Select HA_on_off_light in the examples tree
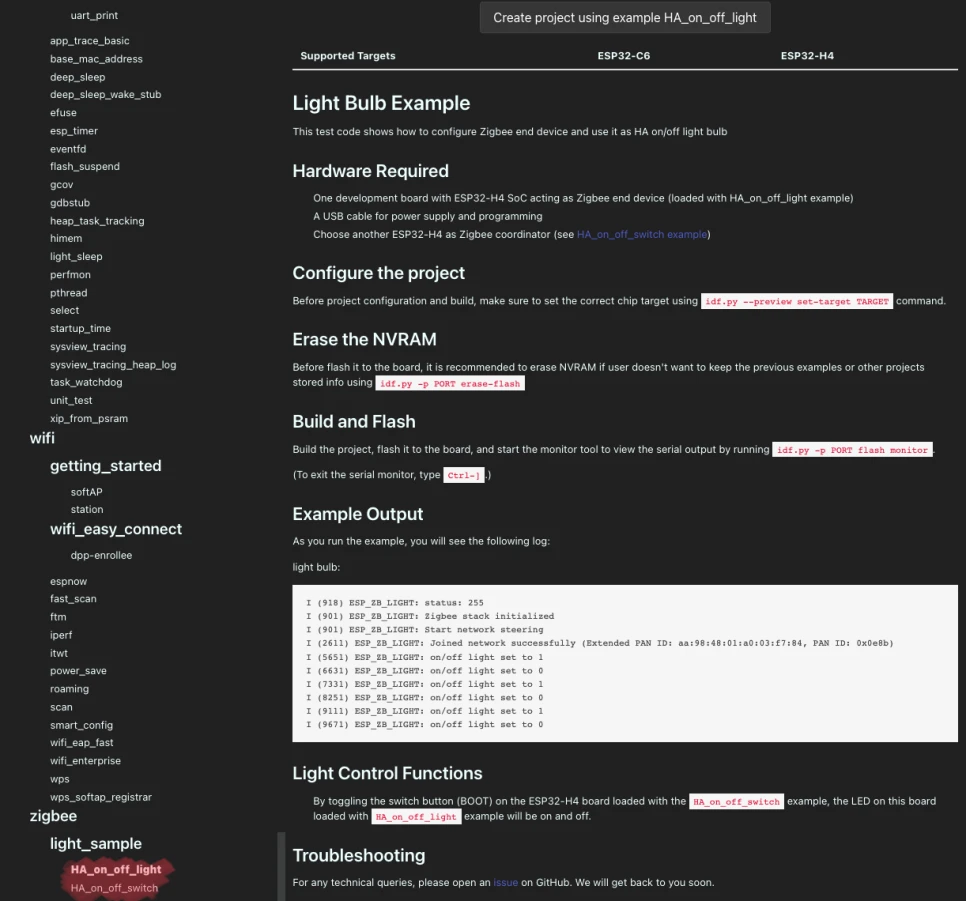Image resolution: width=966 pixels, height=901 pixels. (x=116, y=870)
